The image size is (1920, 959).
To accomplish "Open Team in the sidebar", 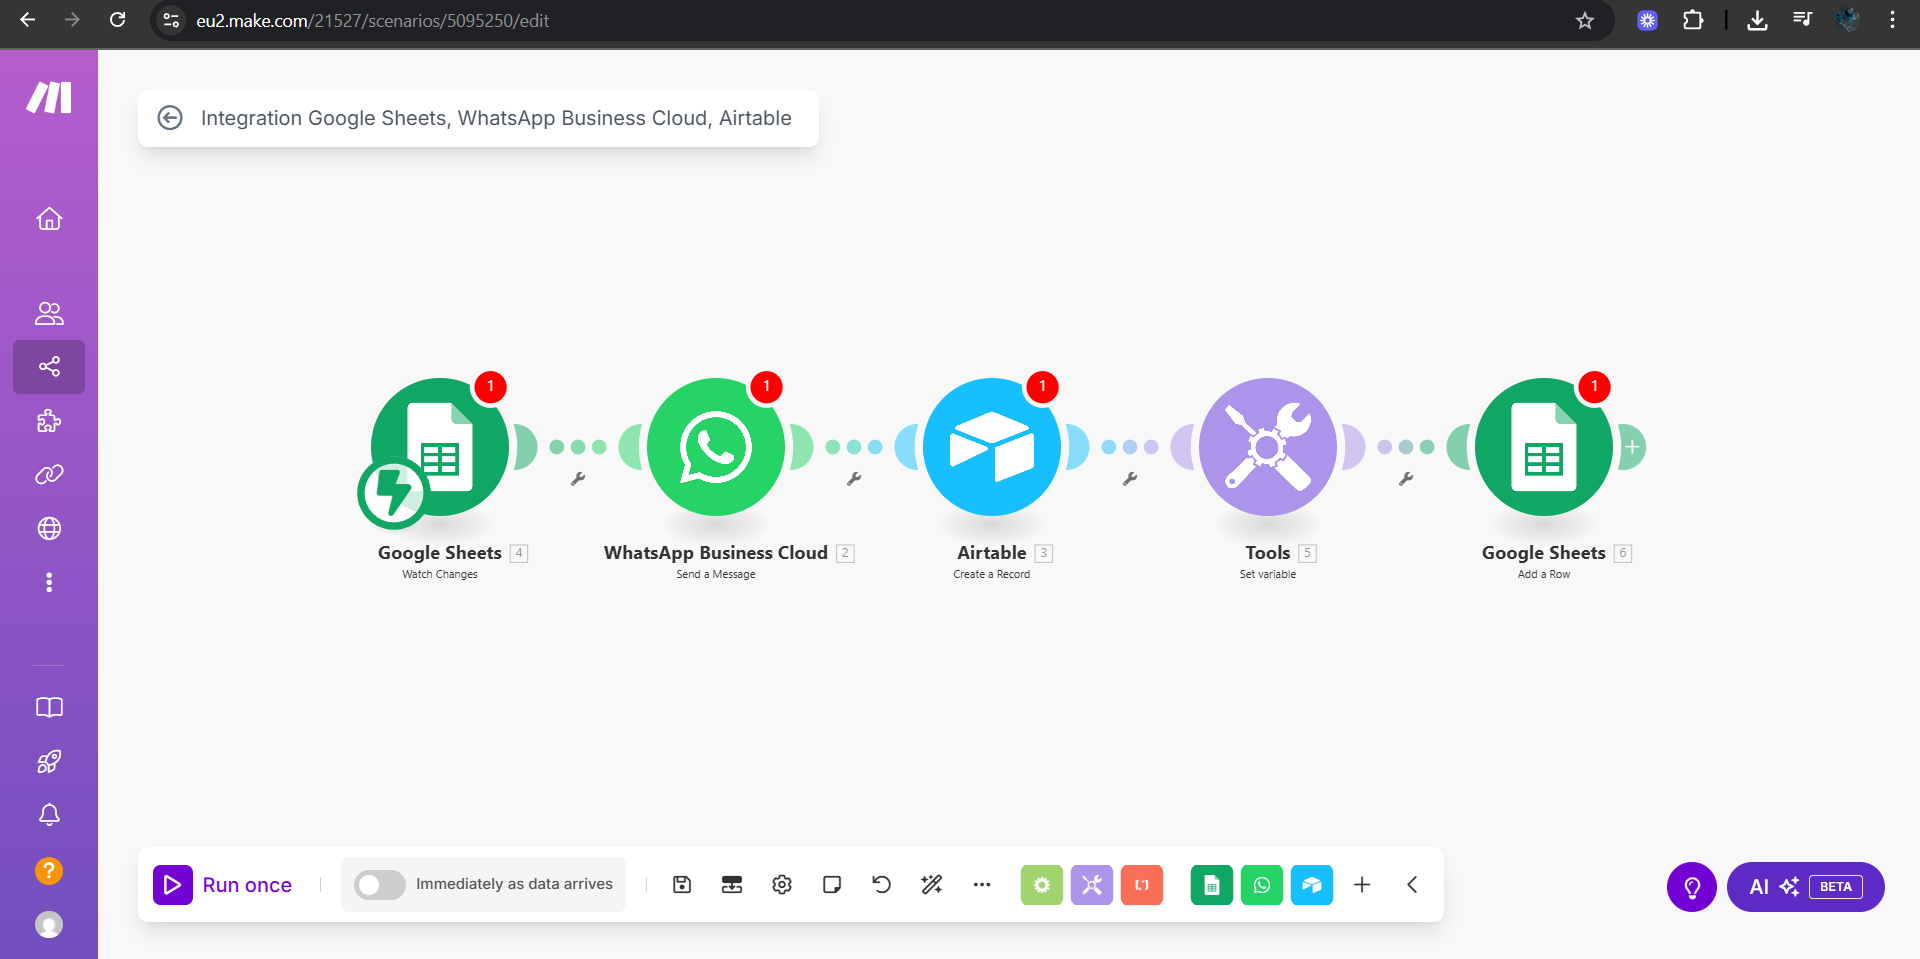I will click(49, 313).
